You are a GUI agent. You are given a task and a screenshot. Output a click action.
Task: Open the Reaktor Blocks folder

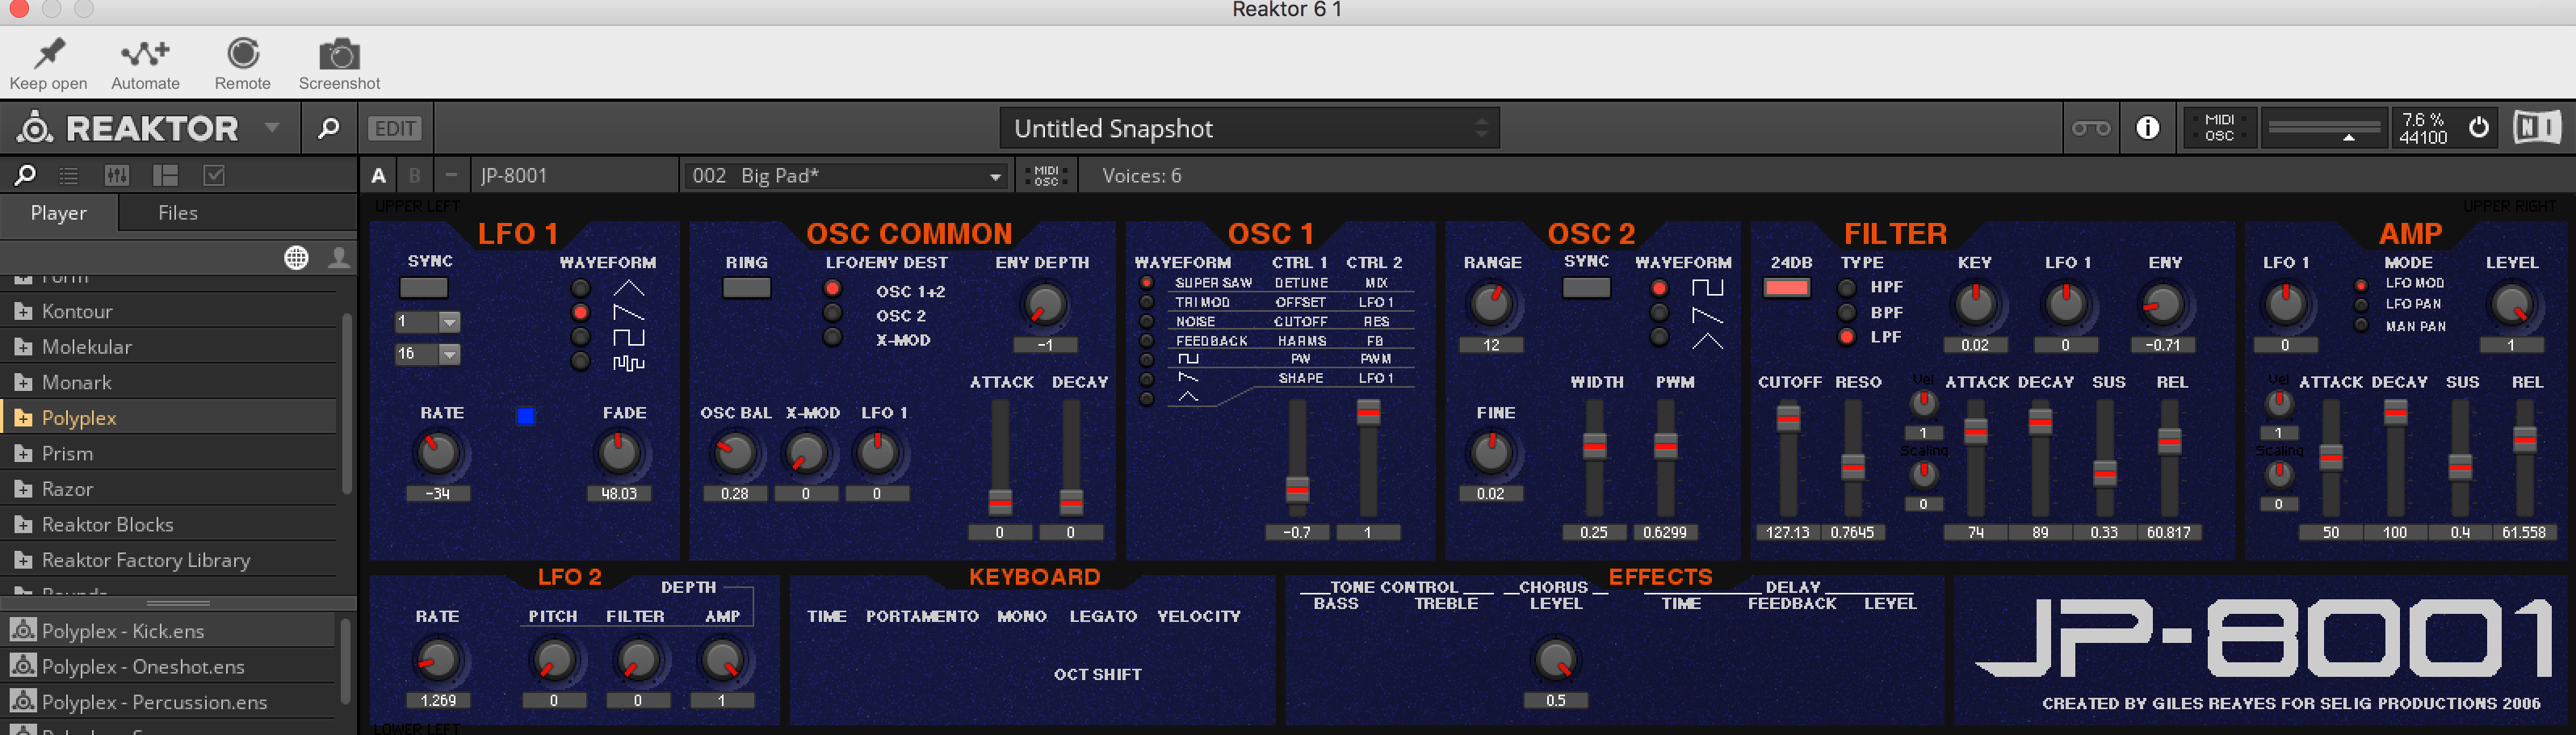point(168,525)
